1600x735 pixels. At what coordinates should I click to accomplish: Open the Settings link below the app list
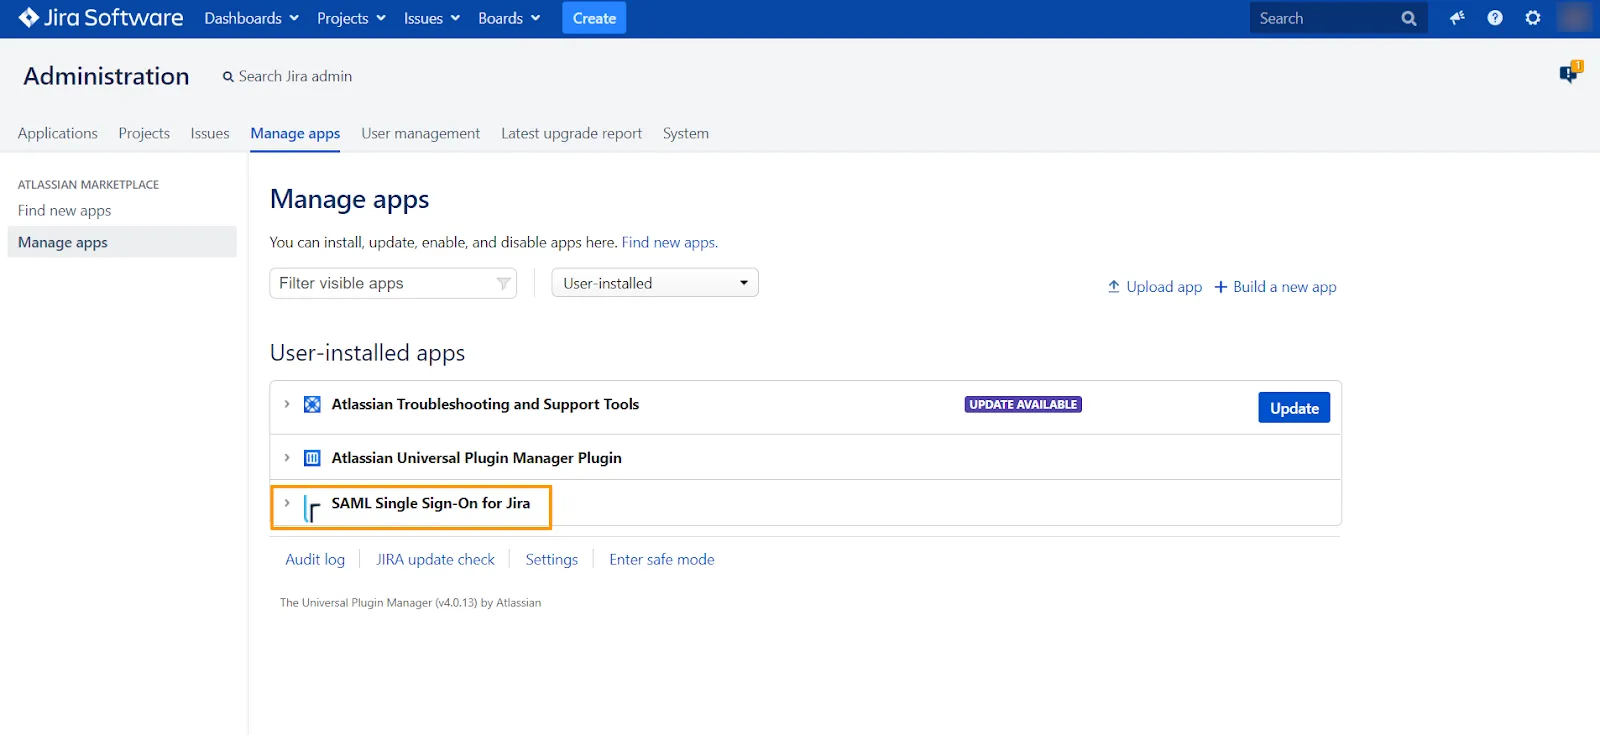click(x=552, y=560)
